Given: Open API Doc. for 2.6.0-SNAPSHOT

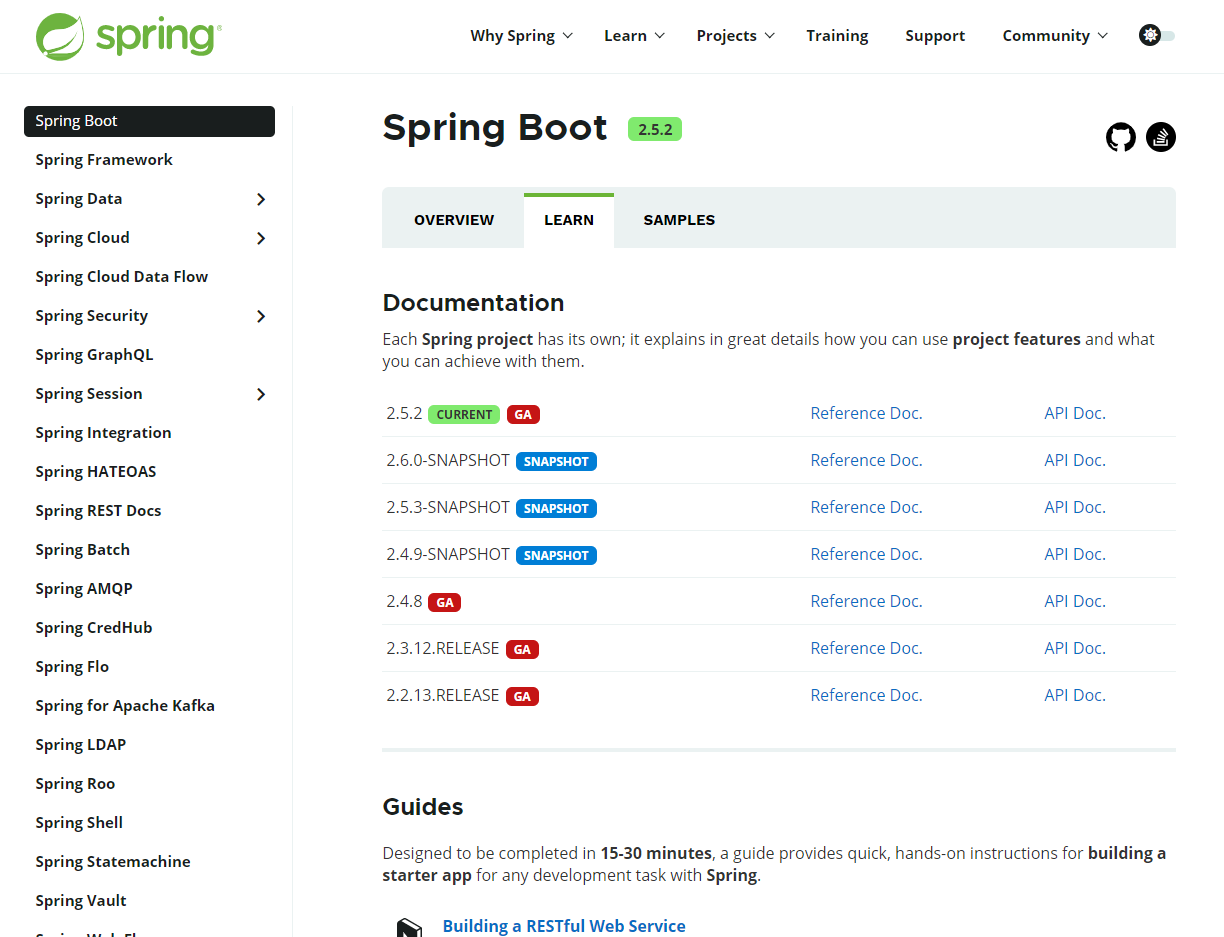Looking at the screenshot, I should pyautogui.click(x=1075, y=460).
